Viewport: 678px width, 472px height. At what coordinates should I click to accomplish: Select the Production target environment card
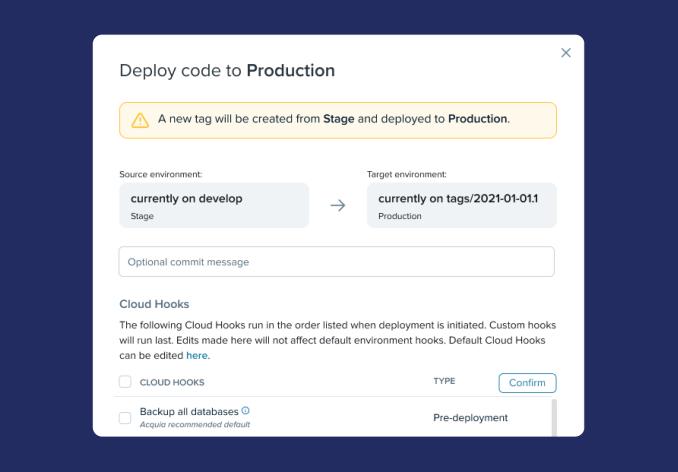pos(461,205)
